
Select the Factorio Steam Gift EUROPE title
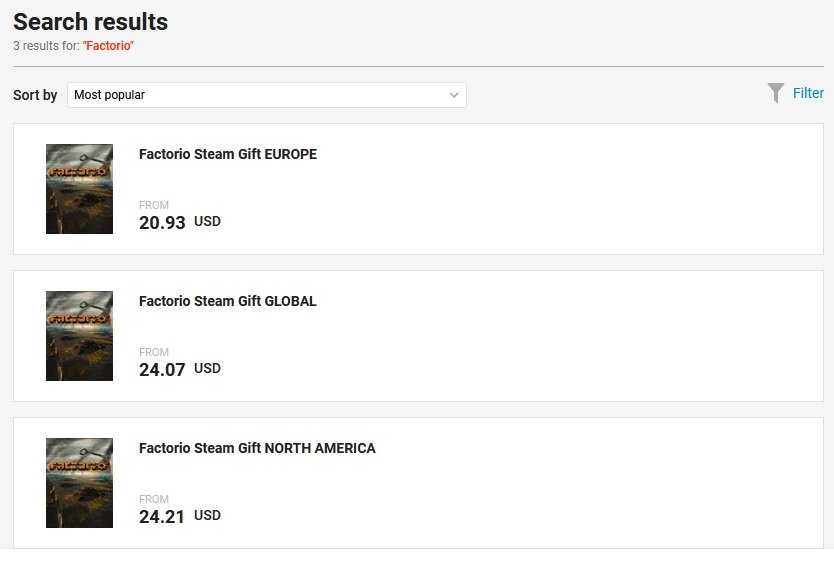click(227, 154)
